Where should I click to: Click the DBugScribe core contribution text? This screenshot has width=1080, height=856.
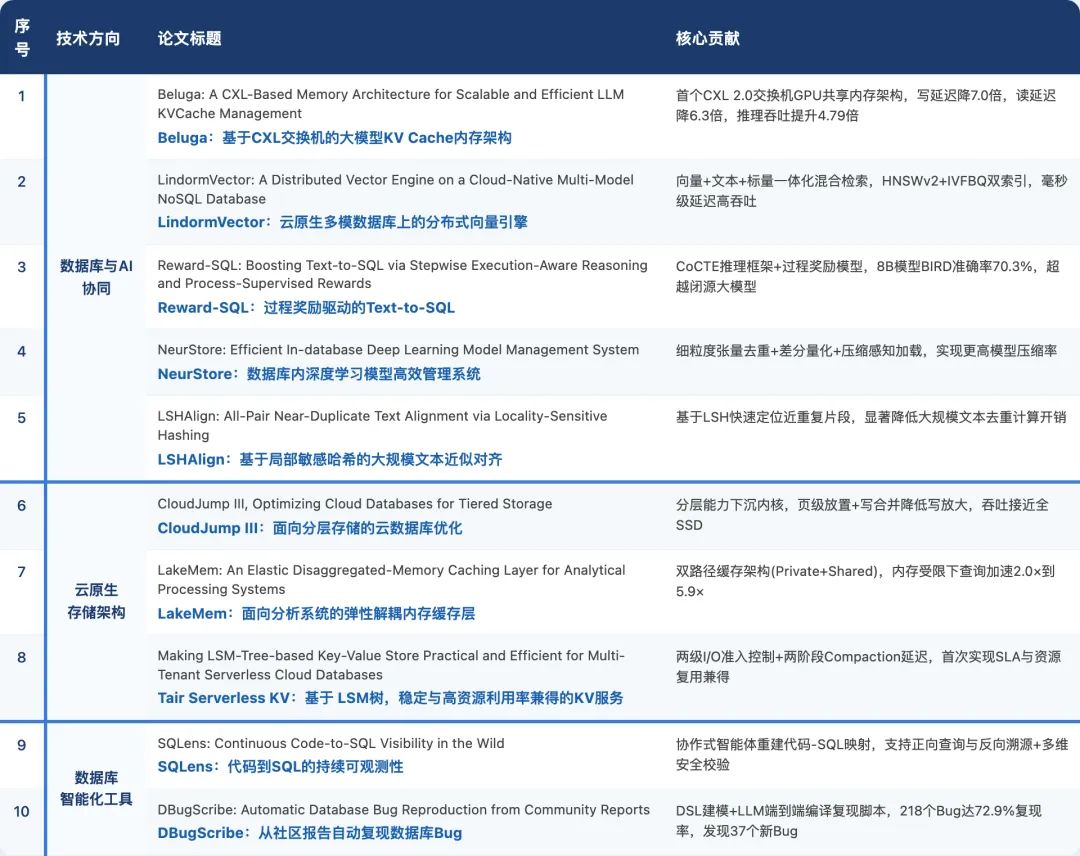pyautogui.click(x=858, y=821)
